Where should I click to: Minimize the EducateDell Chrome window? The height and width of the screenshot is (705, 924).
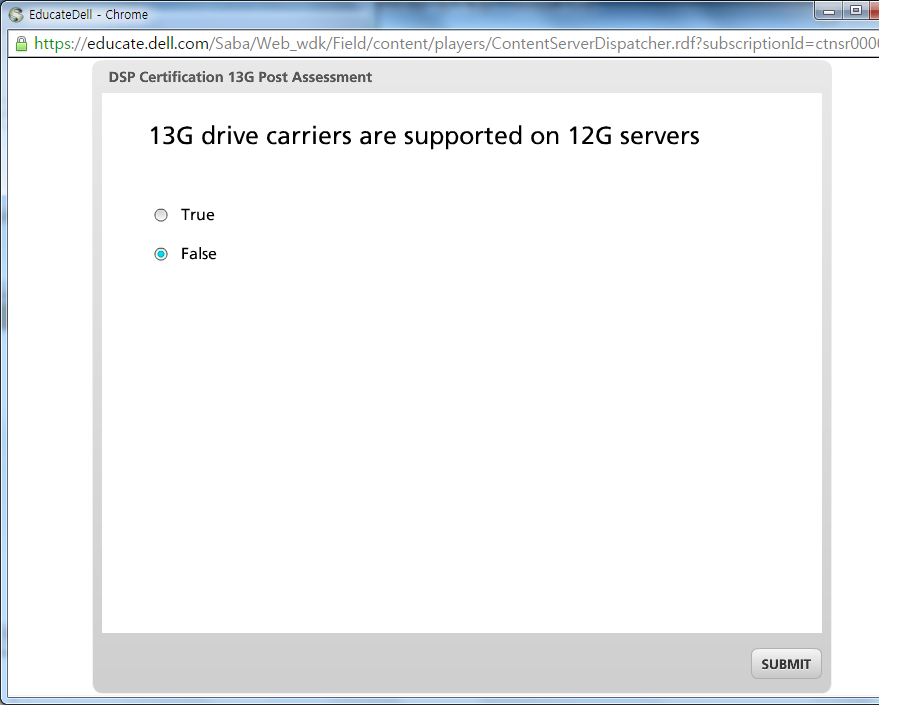[830, 11]
